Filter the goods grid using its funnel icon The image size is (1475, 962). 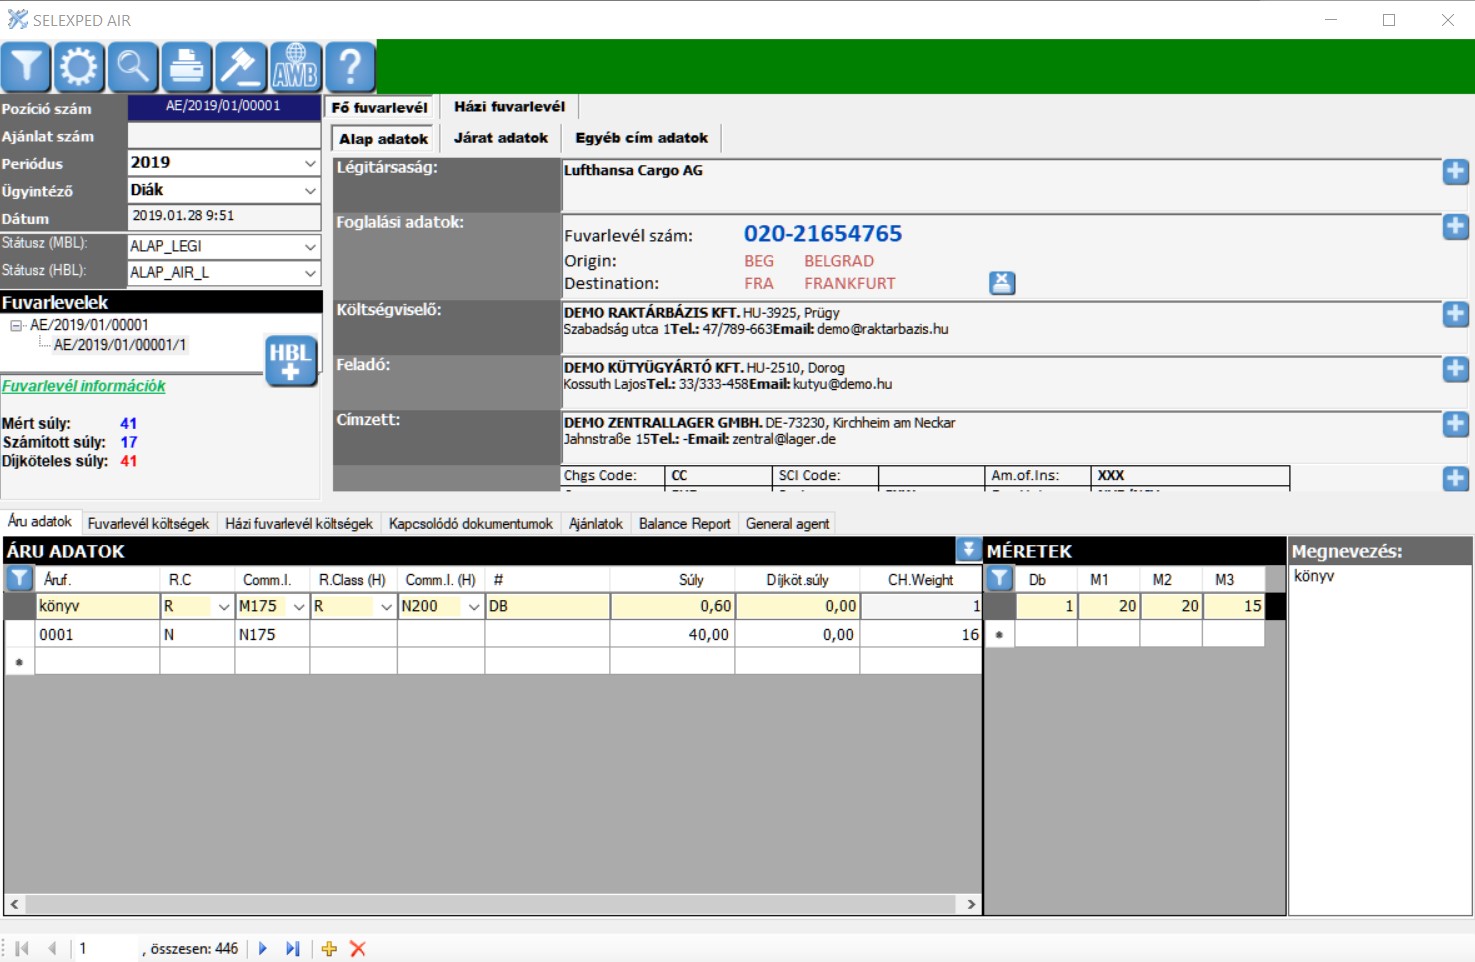click(x=19, y=578)
